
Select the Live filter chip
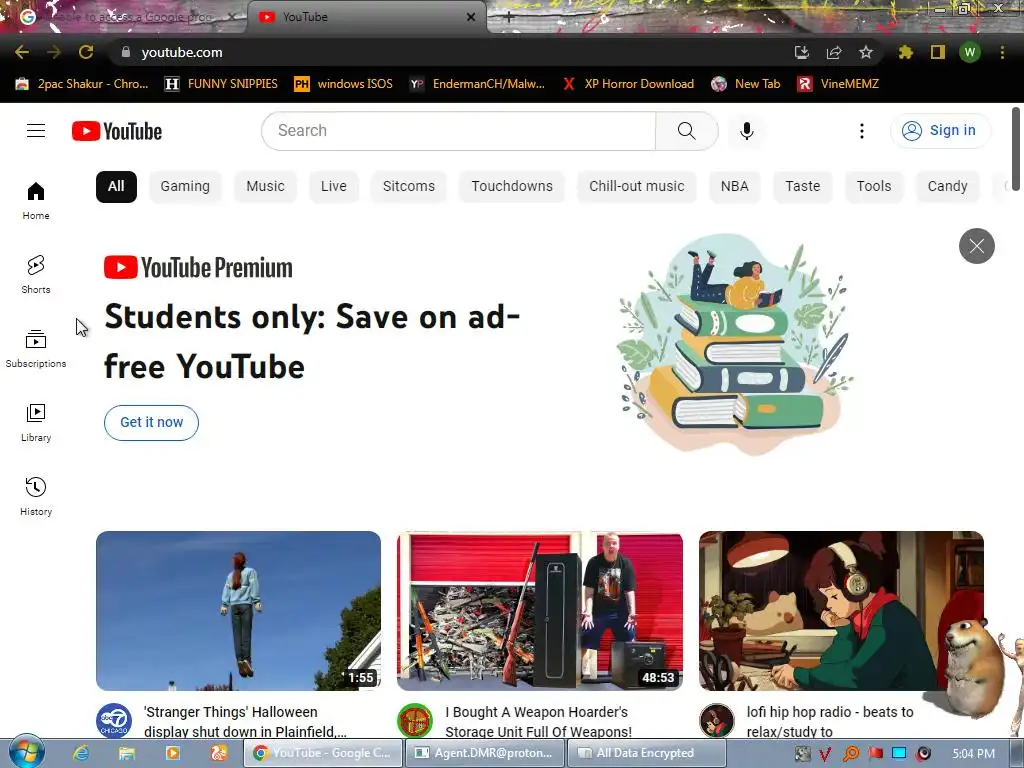334,186
